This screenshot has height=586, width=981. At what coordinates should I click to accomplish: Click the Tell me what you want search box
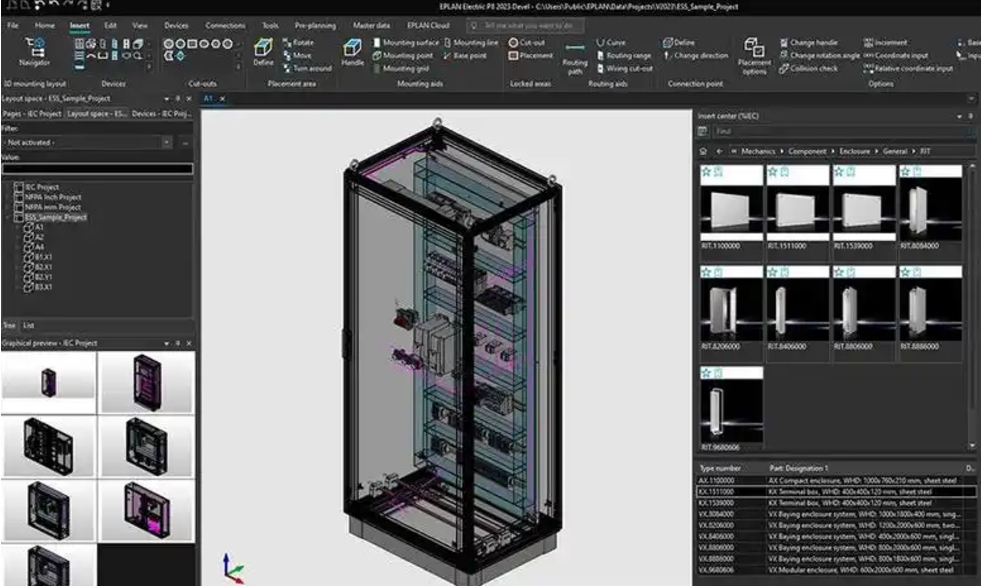526,26
